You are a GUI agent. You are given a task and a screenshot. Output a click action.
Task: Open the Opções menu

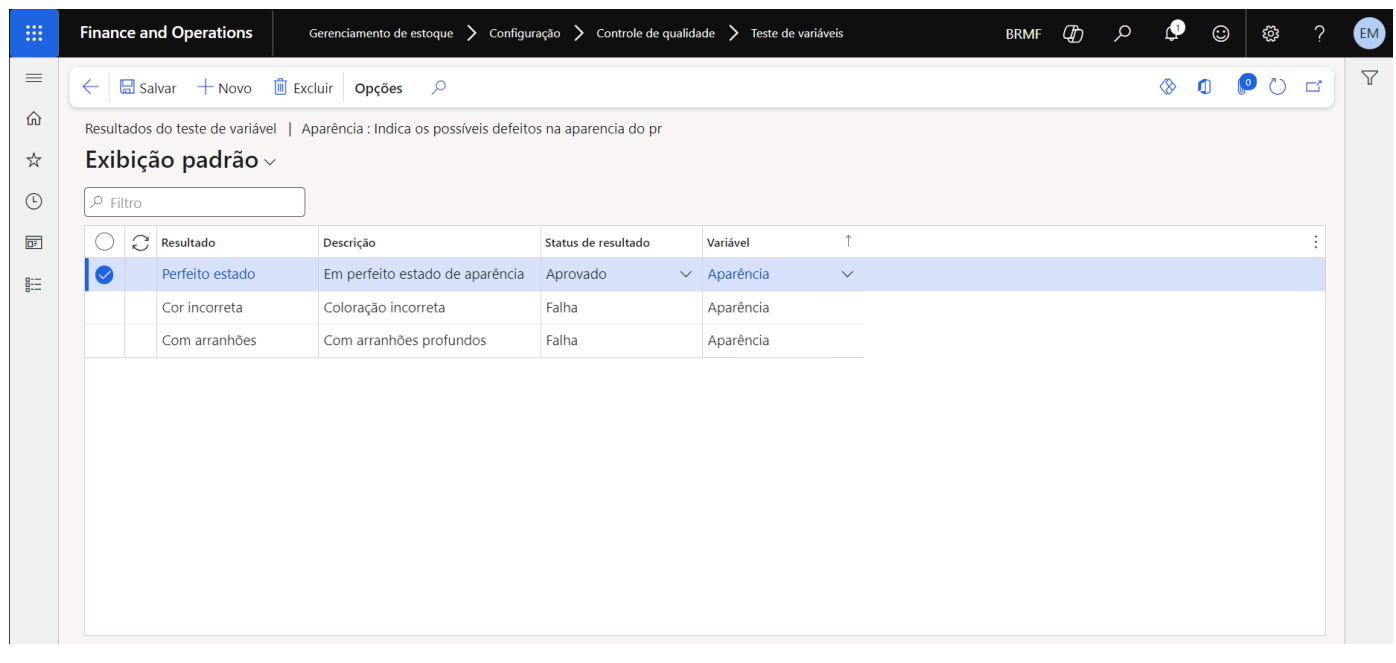tap(378, 88)
